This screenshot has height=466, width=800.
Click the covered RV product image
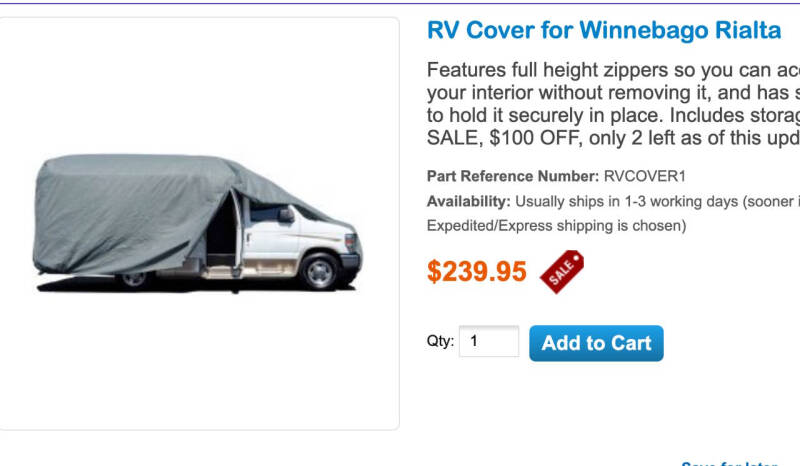198,224
